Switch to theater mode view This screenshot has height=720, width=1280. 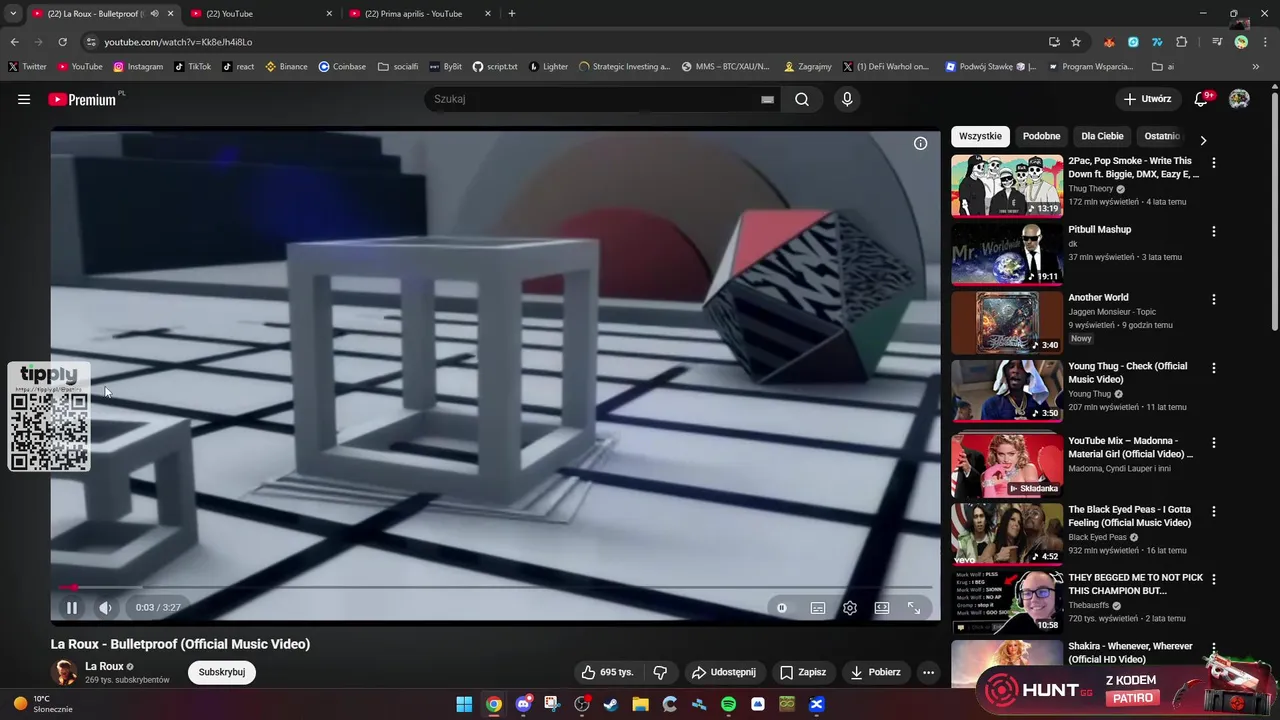(x=882, y=607)
